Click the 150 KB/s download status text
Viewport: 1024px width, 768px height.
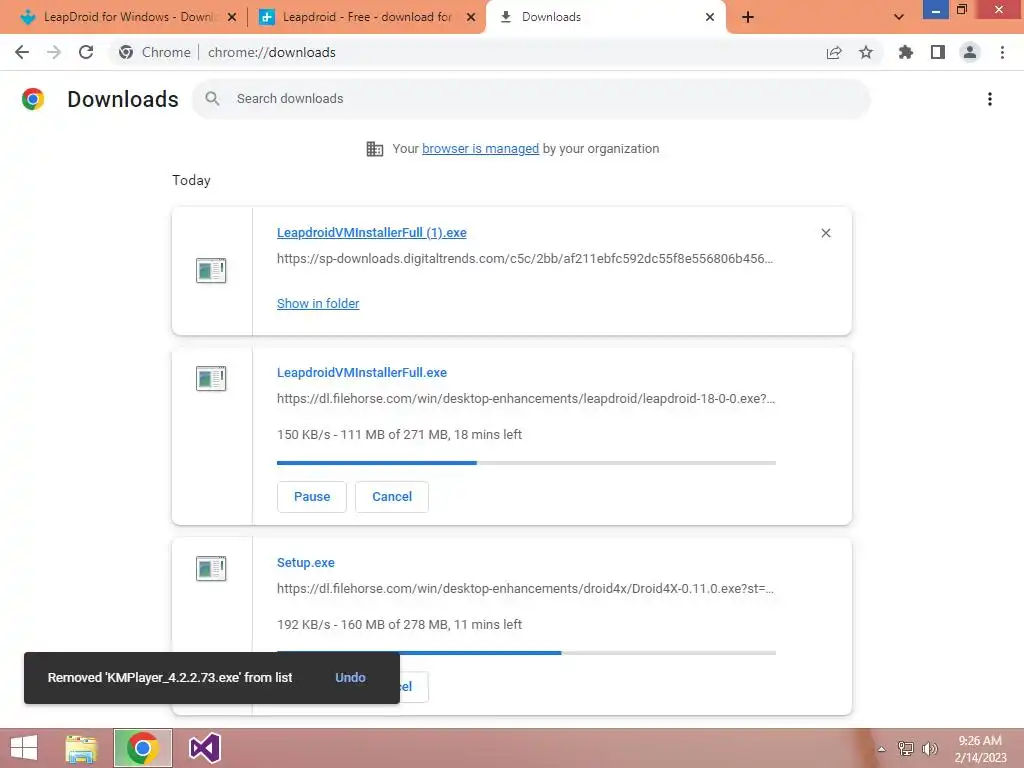[399, 434]
